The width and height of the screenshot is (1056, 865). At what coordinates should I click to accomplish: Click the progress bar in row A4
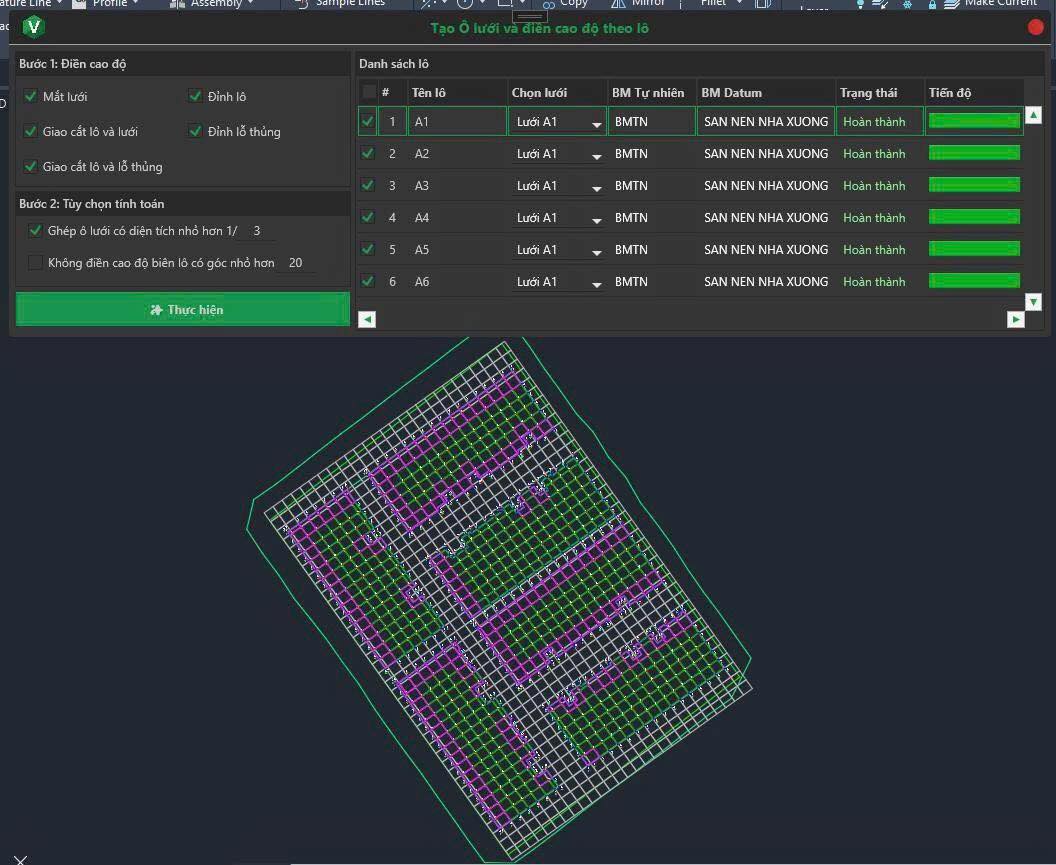975,218
